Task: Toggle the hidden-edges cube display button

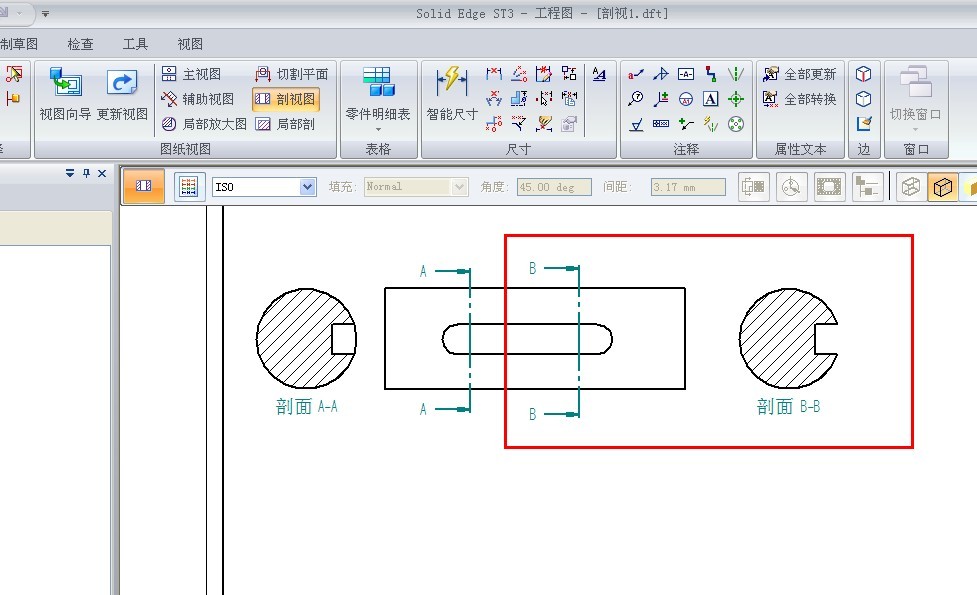Action: (x=943, y=187)
